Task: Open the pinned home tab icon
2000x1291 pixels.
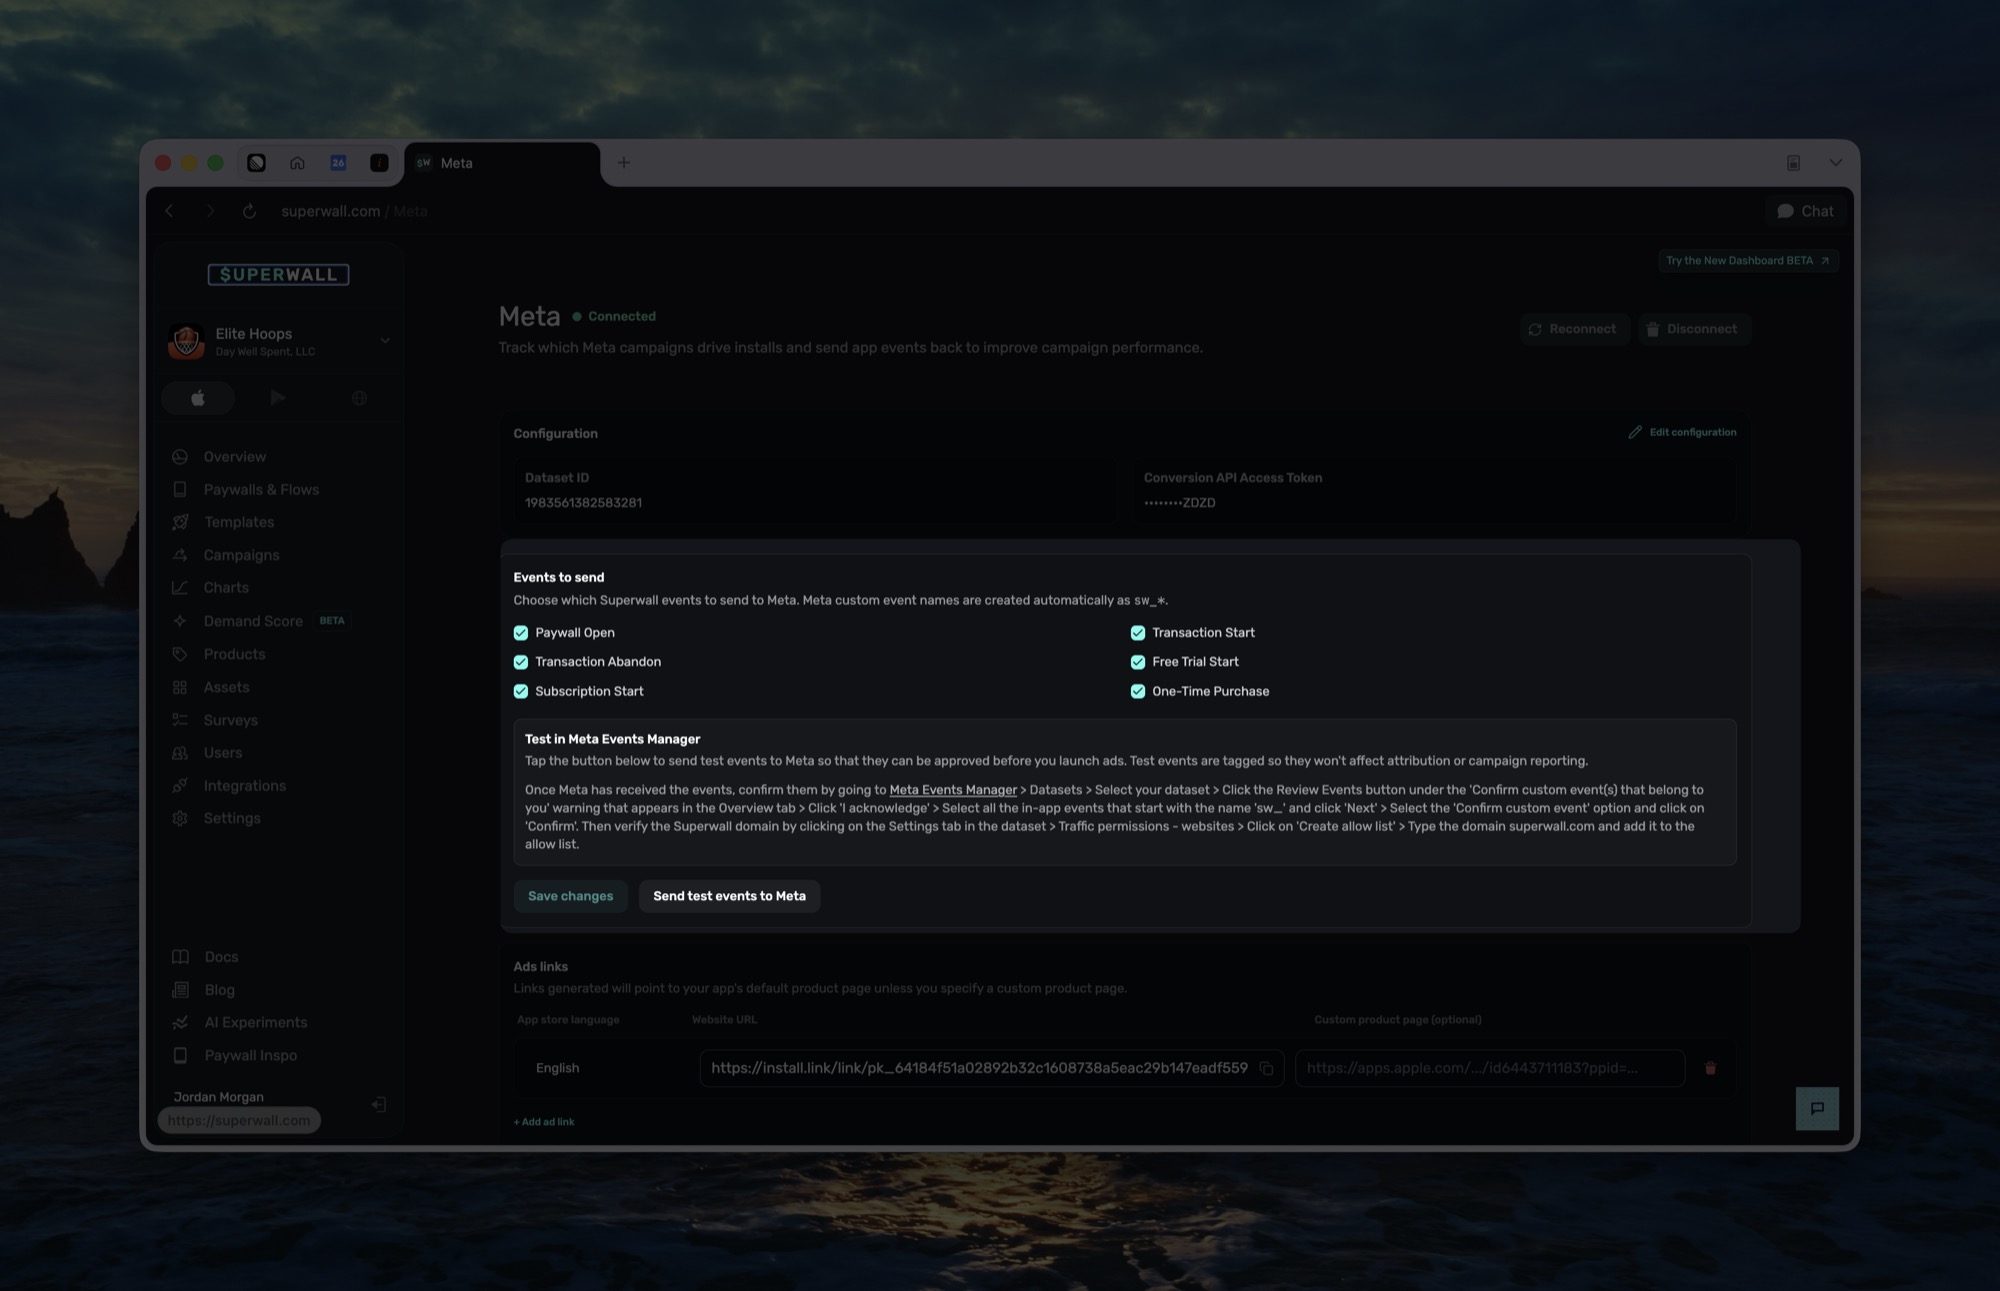Action: 297,163
